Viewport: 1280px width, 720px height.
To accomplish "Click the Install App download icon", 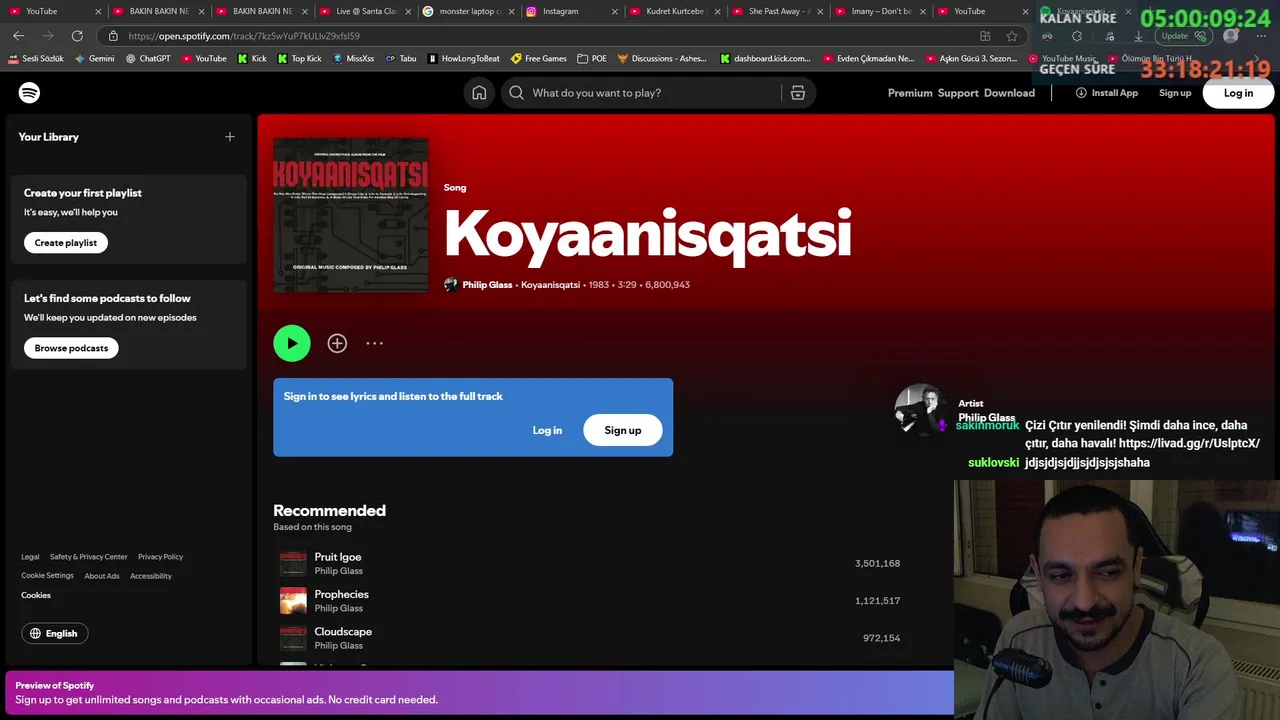I will tap(1081, 93).
